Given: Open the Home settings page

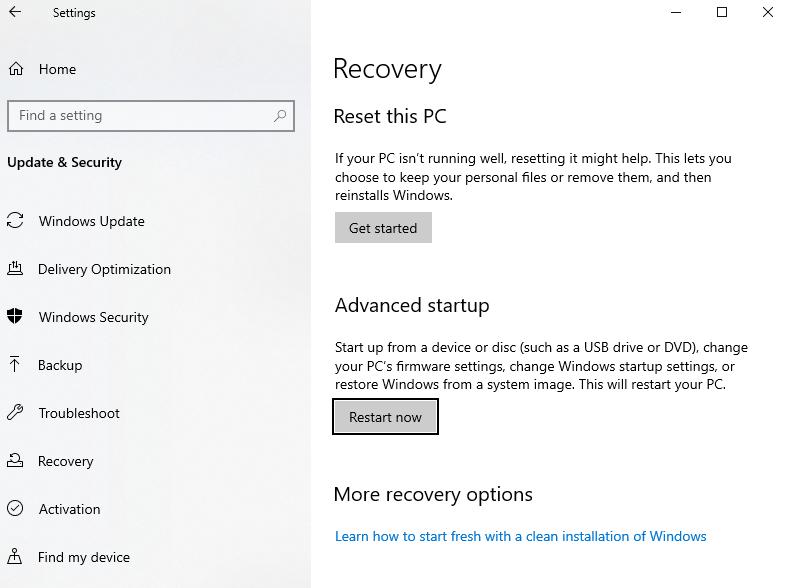Looking at the screenshot, I should point(57,69).
